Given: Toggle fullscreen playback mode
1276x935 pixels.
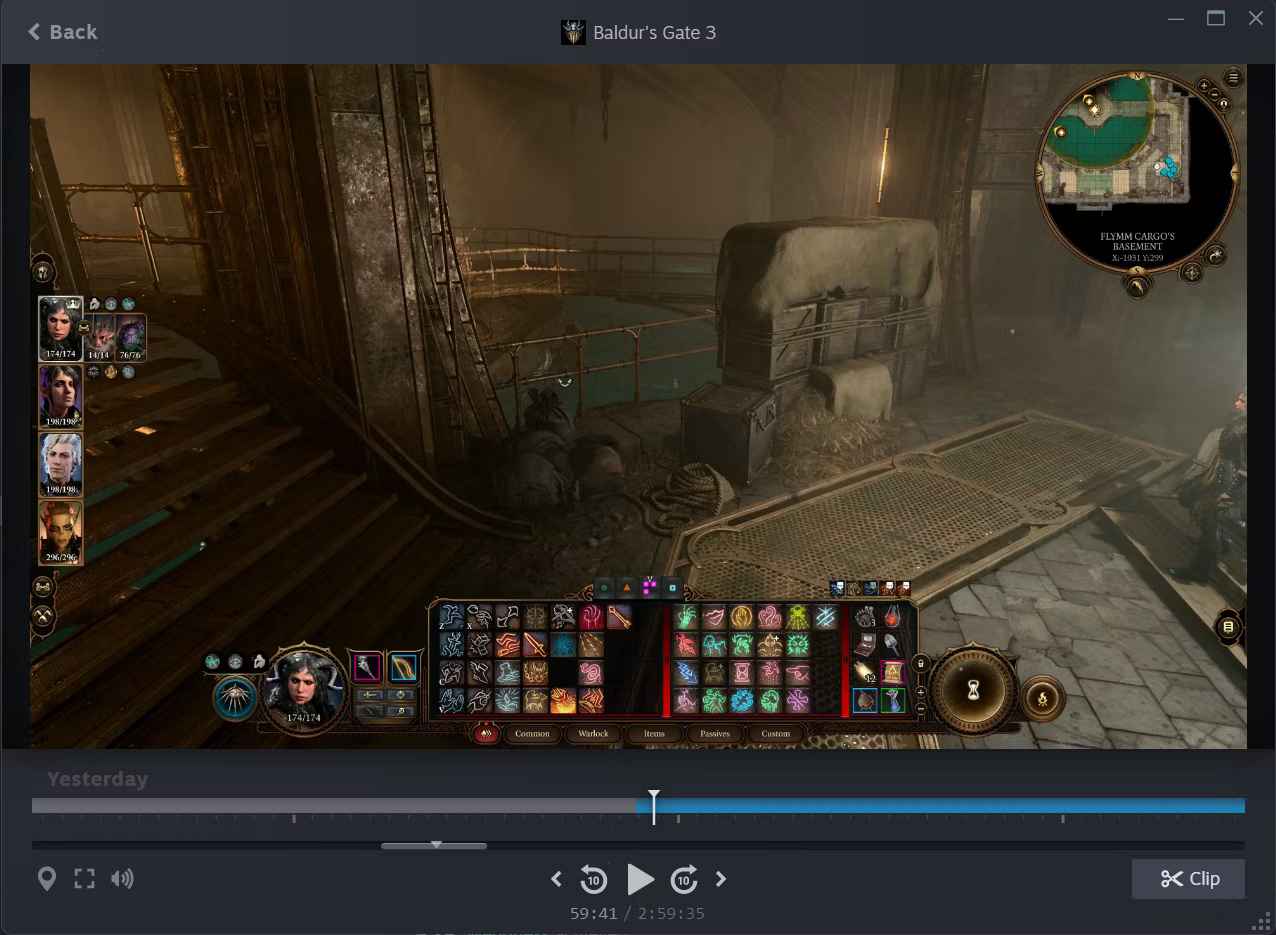Looking at the screenshot, I should click(x=84, y=878).
